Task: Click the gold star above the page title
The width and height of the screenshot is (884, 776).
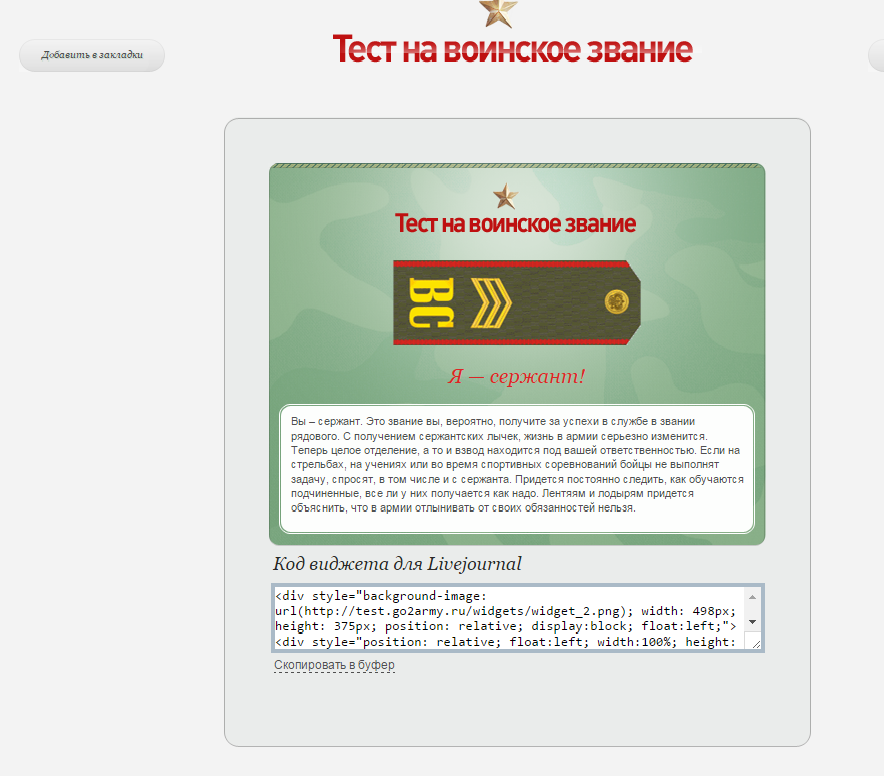Action: tap(498, 12)
